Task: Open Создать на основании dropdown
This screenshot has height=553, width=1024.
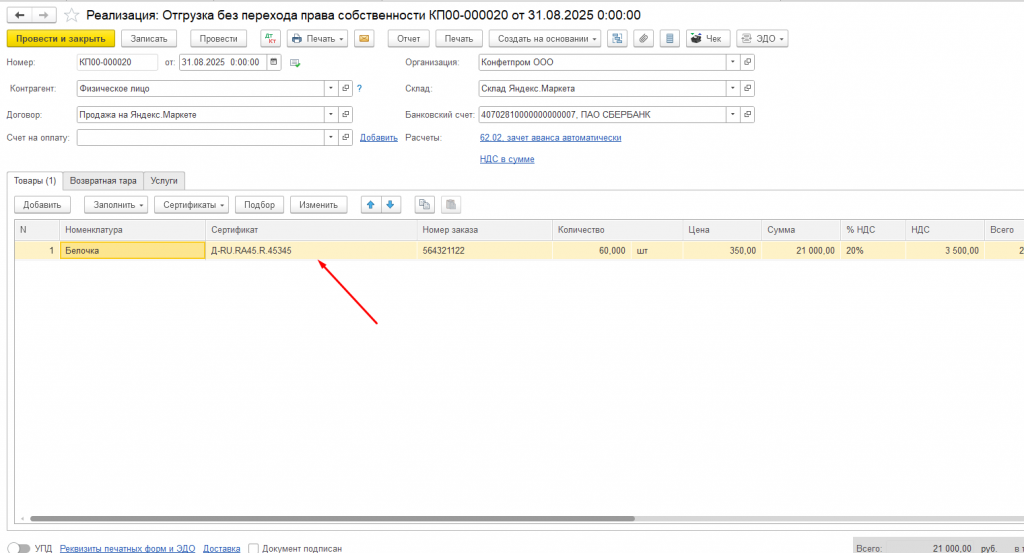Action: (545, 39)
